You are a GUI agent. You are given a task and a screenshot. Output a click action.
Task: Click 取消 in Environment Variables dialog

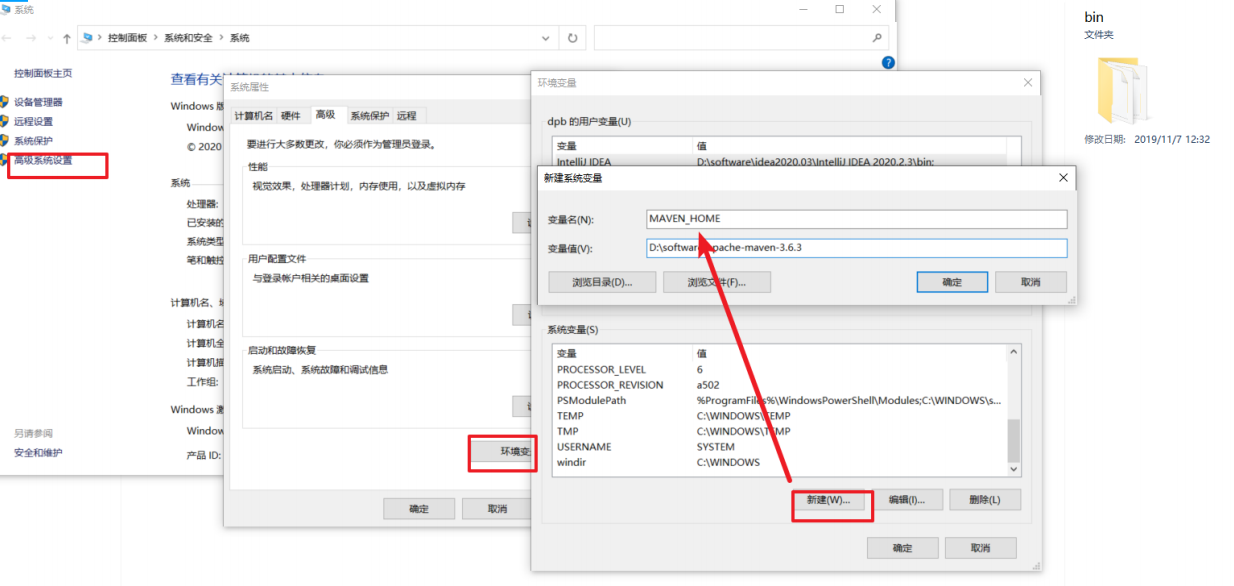pyautogui.click(x=981, y=548)
